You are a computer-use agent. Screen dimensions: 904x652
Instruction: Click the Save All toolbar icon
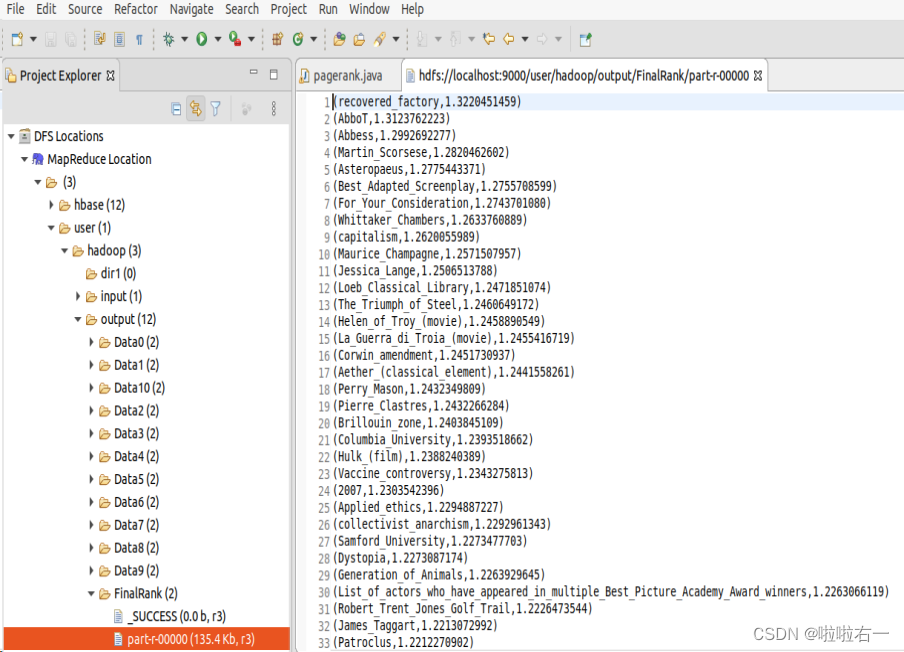tap(70, 39)
